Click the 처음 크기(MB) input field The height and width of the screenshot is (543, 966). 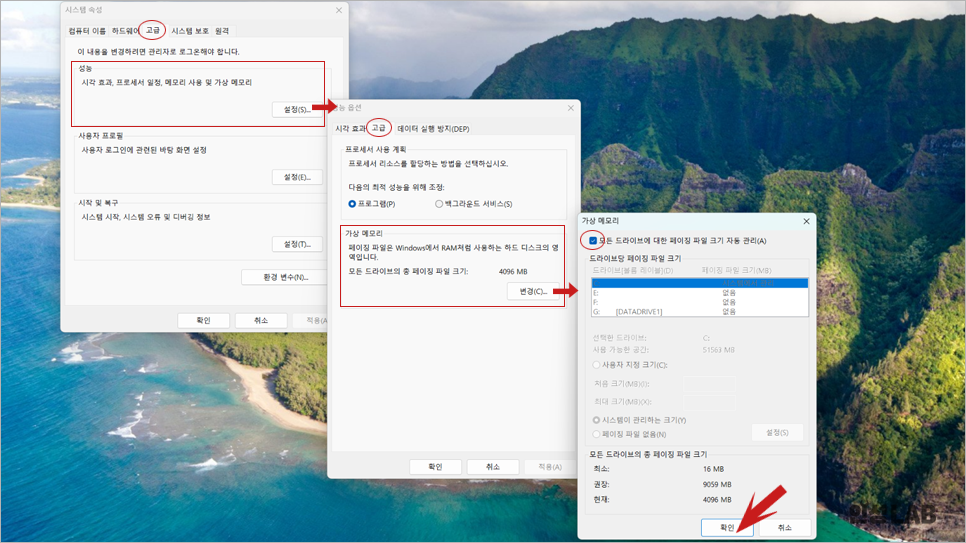709,384
